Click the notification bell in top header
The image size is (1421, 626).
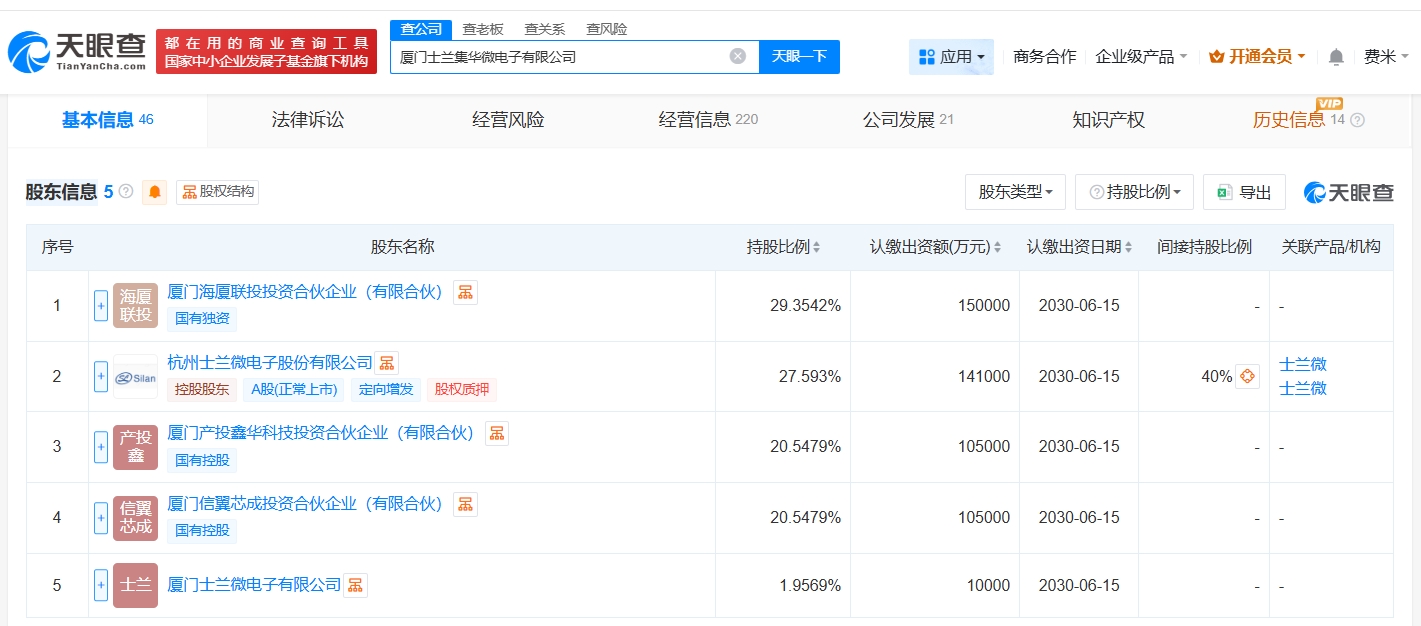pyautogui.click(x=1336, y=57)
